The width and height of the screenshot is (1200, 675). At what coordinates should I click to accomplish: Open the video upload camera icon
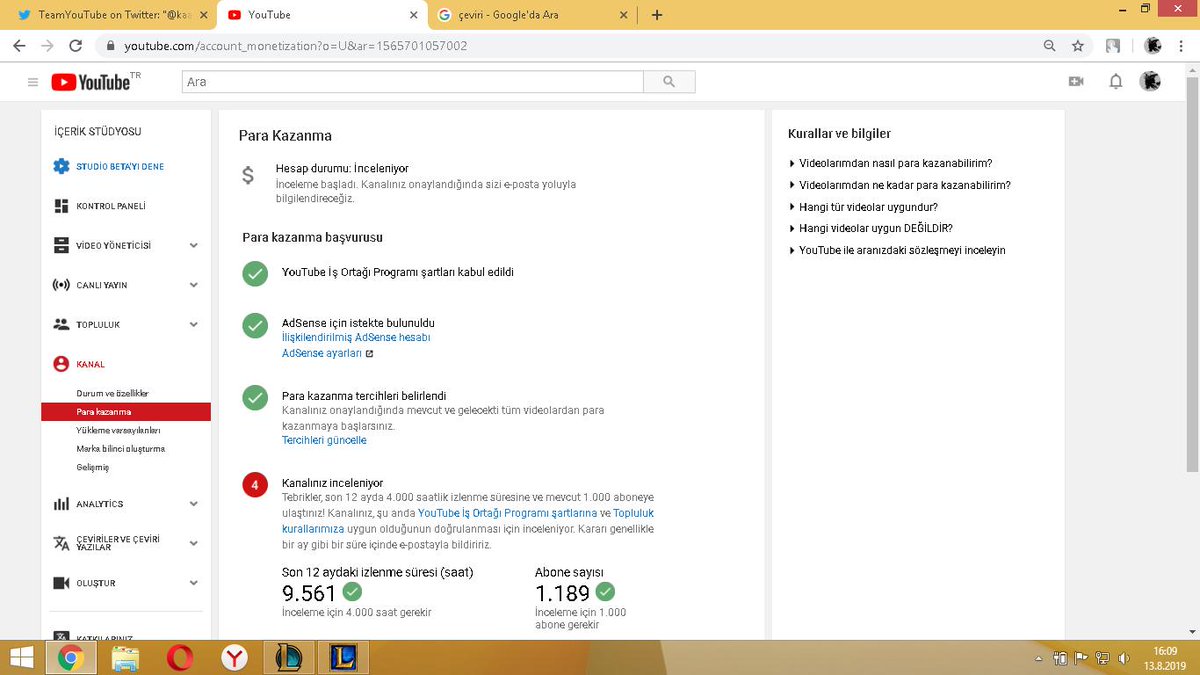(1076, 82)
